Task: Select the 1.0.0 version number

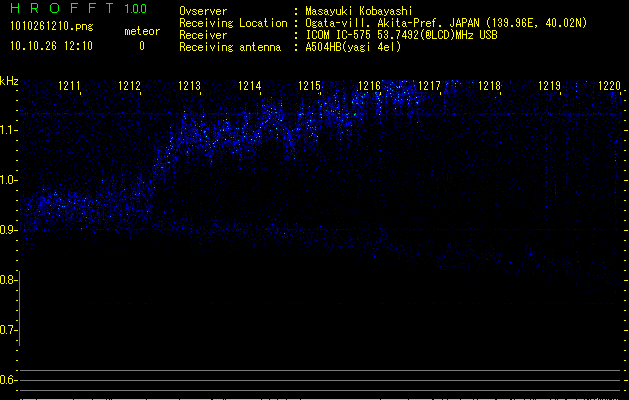Action: click(136, 9)
